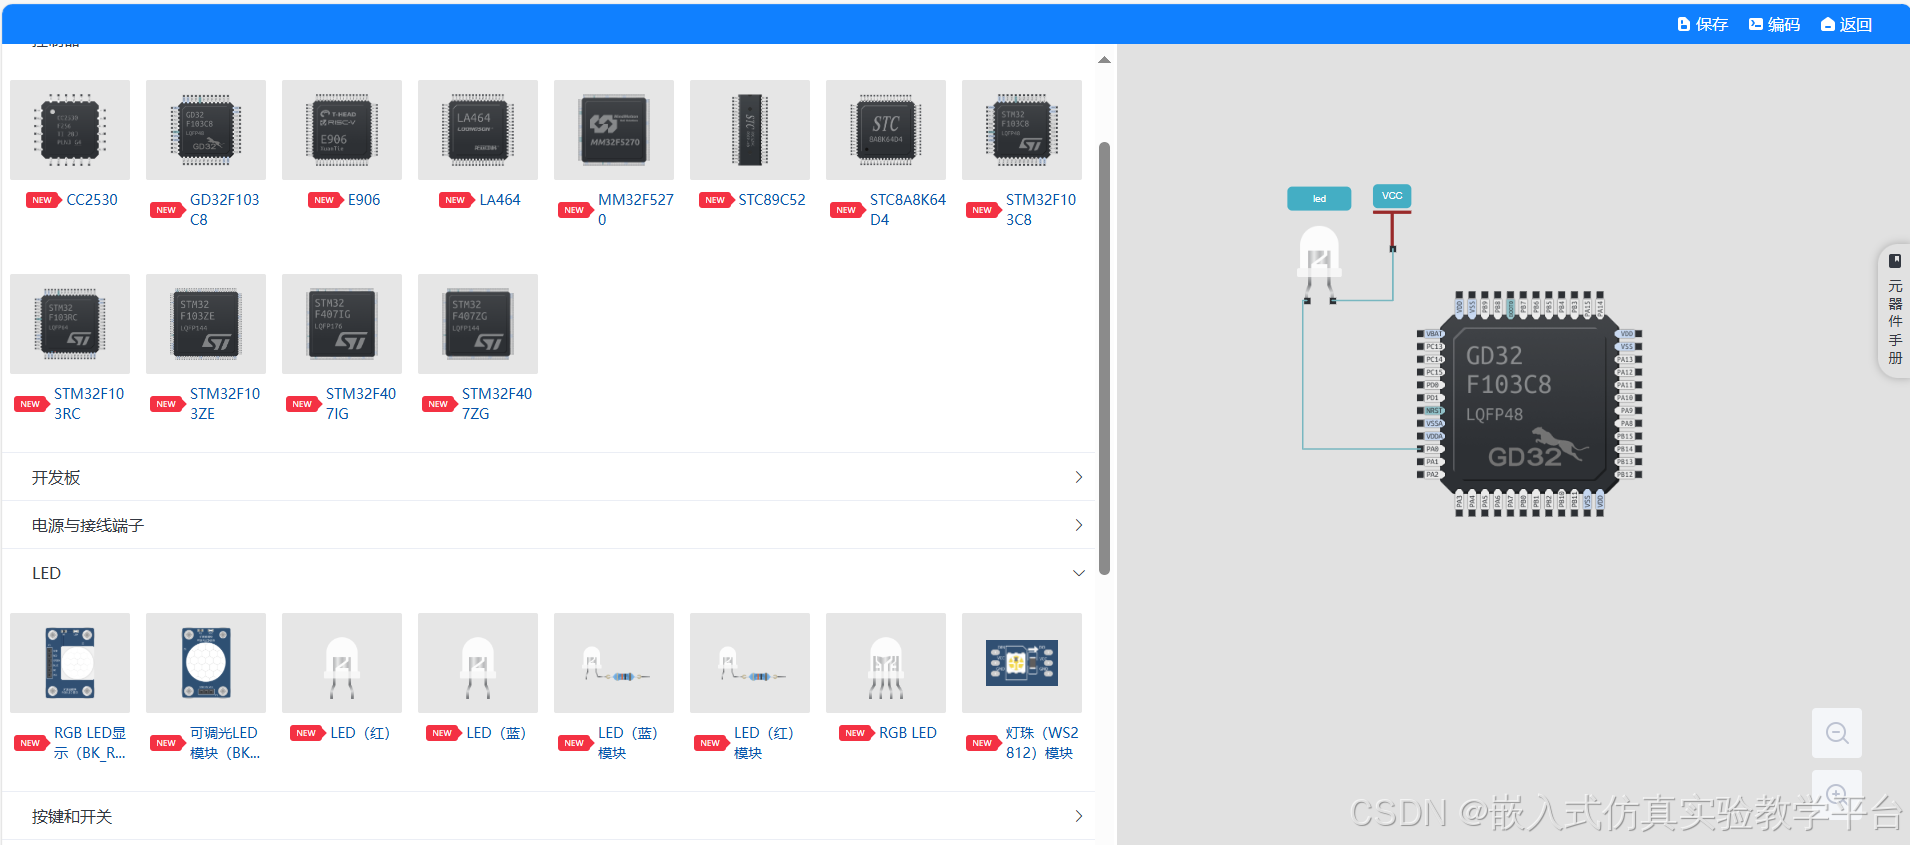The height and width of the screenshot is (845, 1910).
Task: Open the code editor via 编码
Action: [x=1774, y=24]
